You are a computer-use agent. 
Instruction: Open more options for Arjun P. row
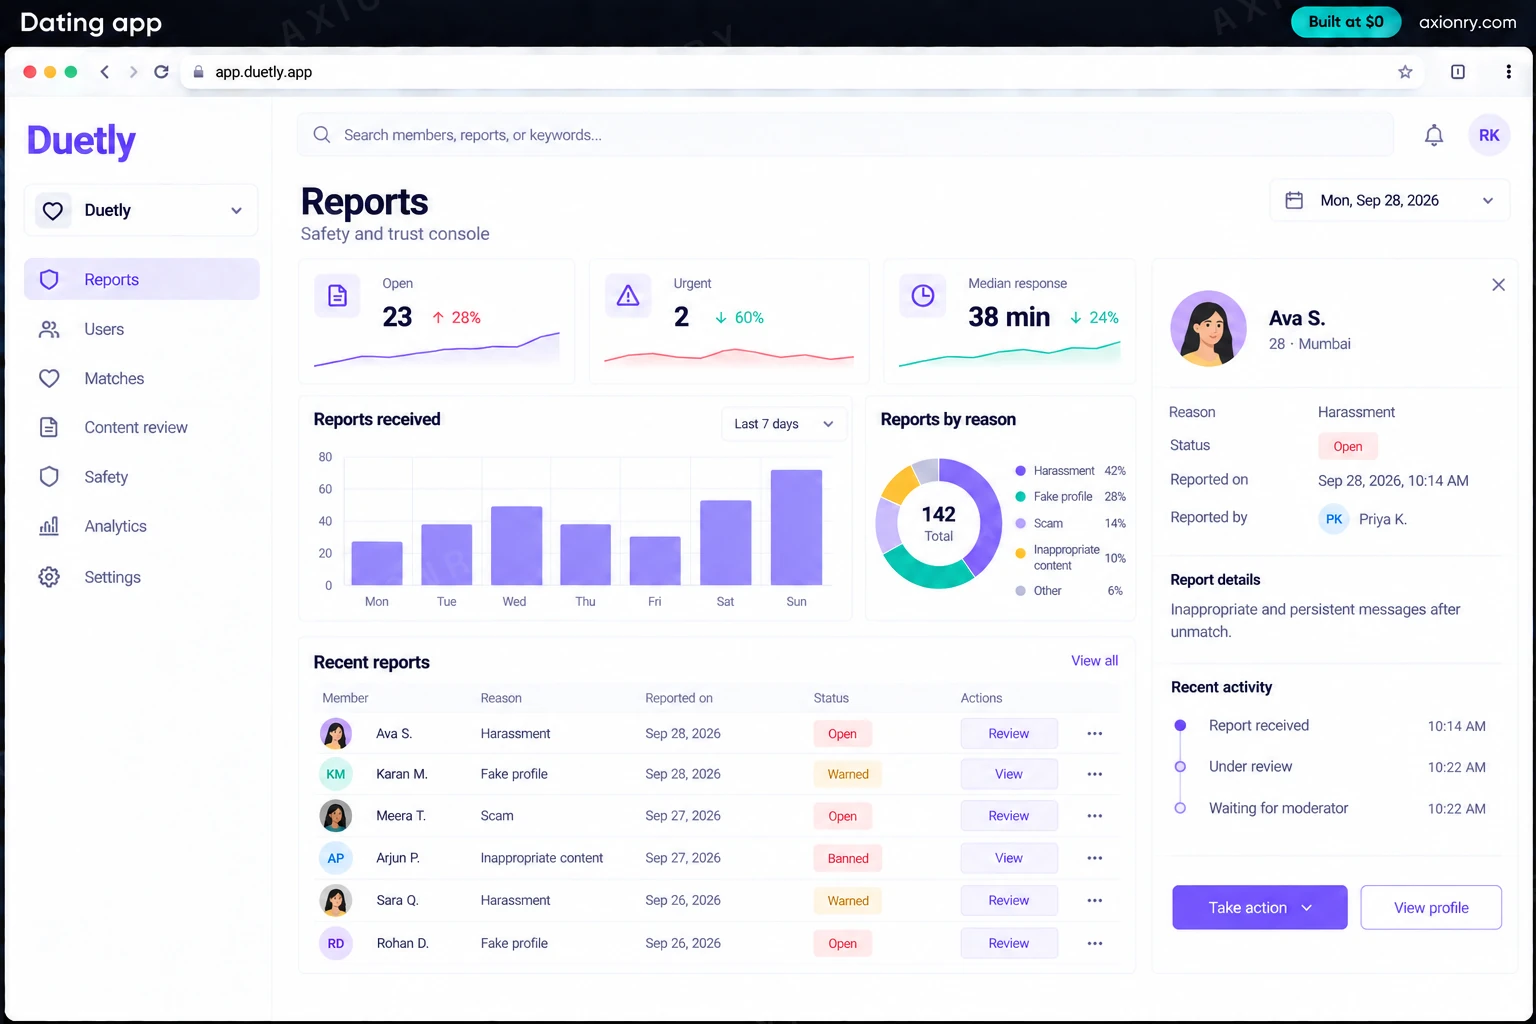[1095, 858]
